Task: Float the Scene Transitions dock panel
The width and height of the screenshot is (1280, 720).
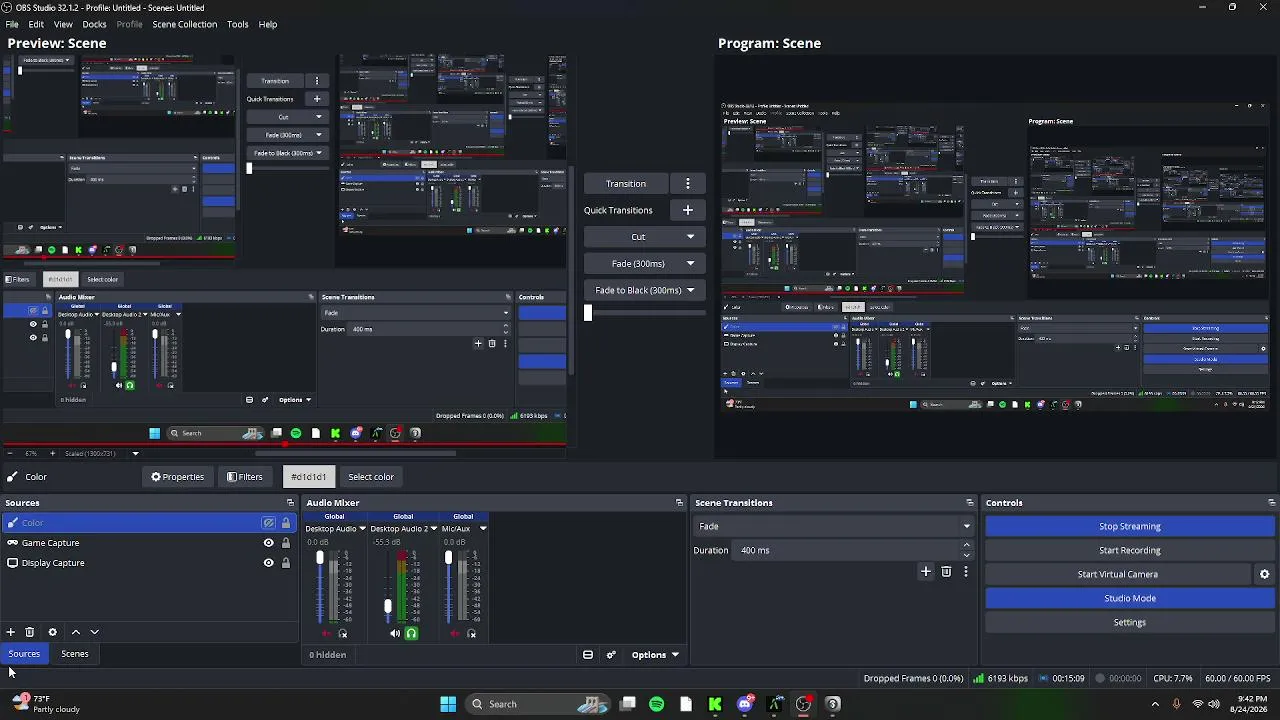Action: [x=969, y=503]
